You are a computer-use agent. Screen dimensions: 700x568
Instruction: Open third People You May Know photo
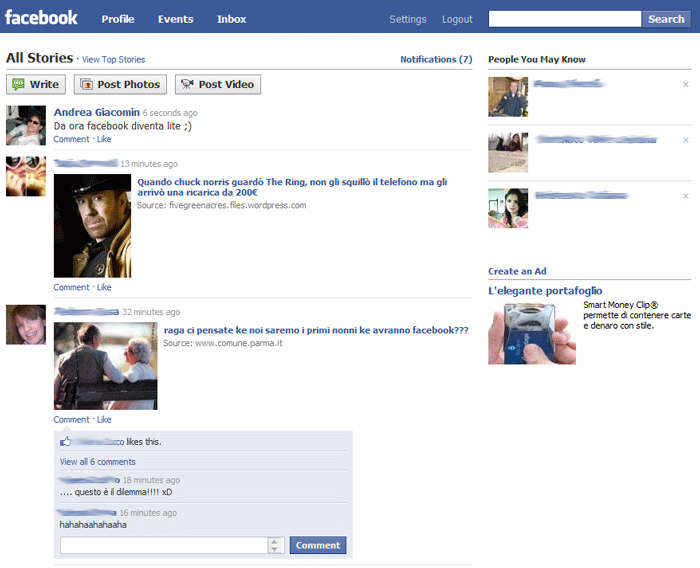(508, 209)
